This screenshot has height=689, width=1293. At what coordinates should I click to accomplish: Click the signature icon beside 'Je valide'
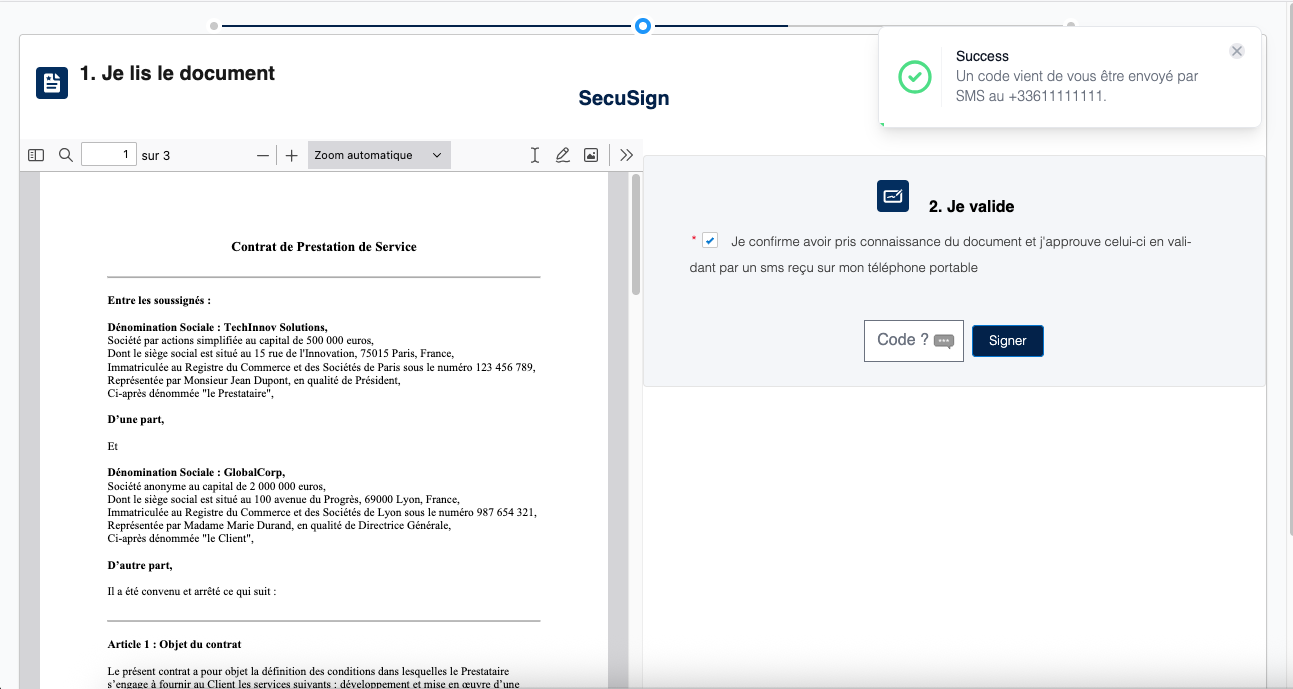(893, 196)
